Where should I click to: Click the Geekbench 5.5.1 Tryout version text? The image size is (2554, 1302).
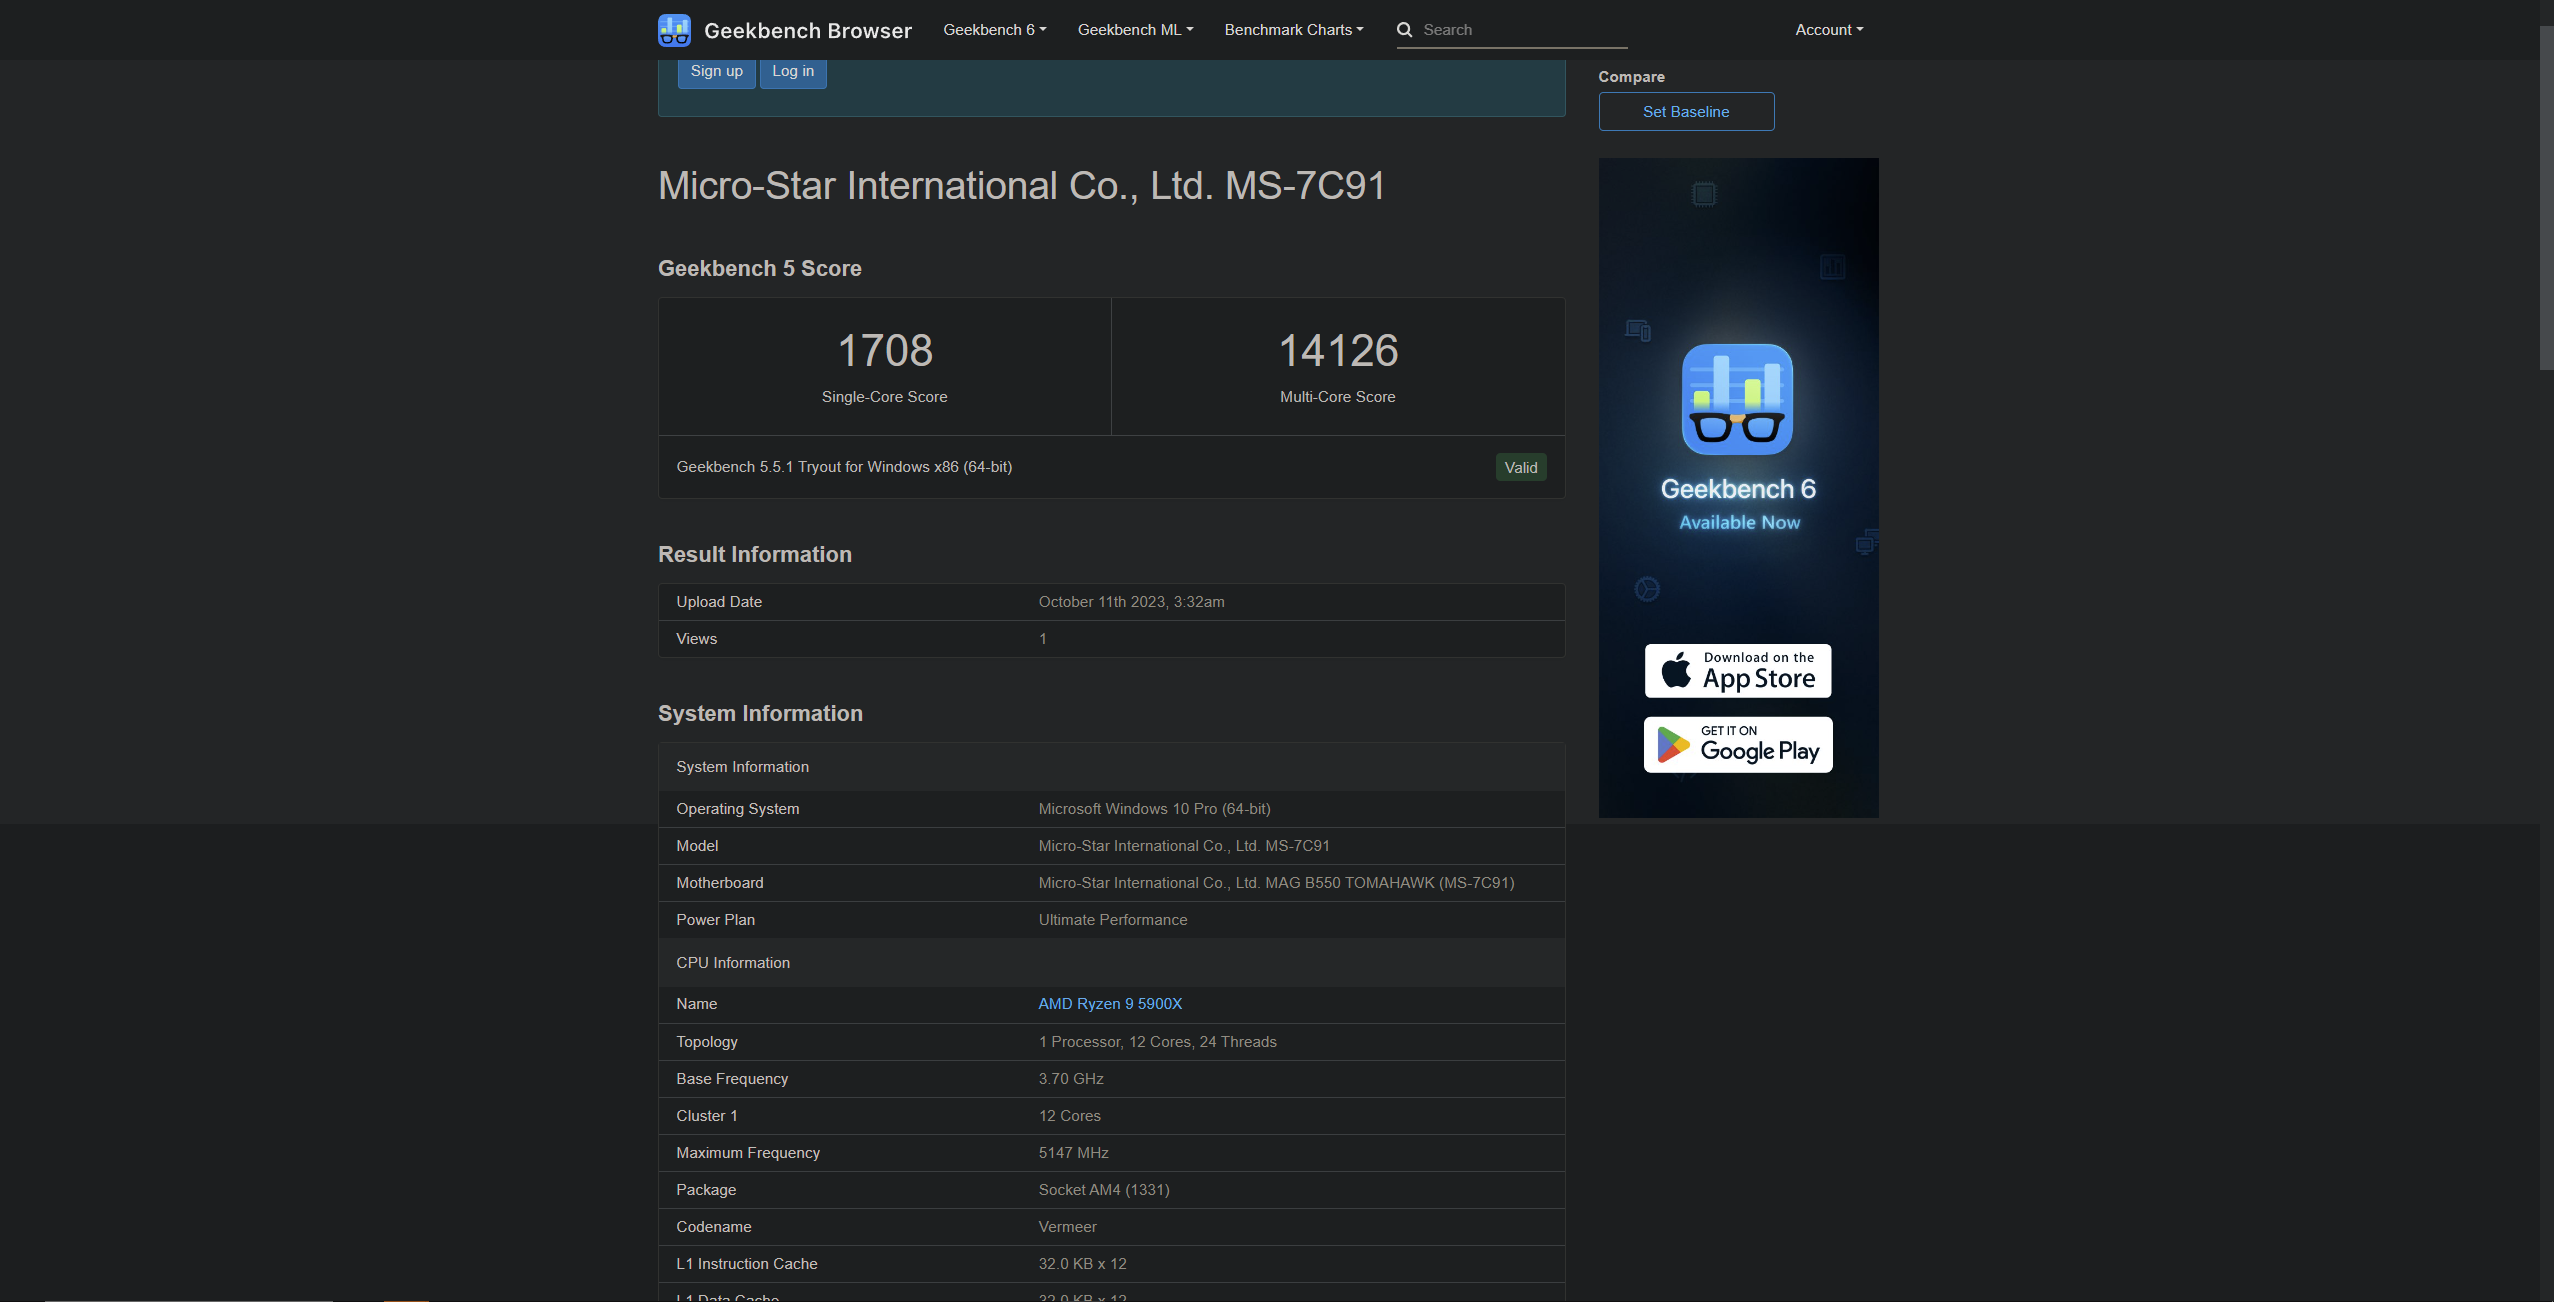[844, 467]
